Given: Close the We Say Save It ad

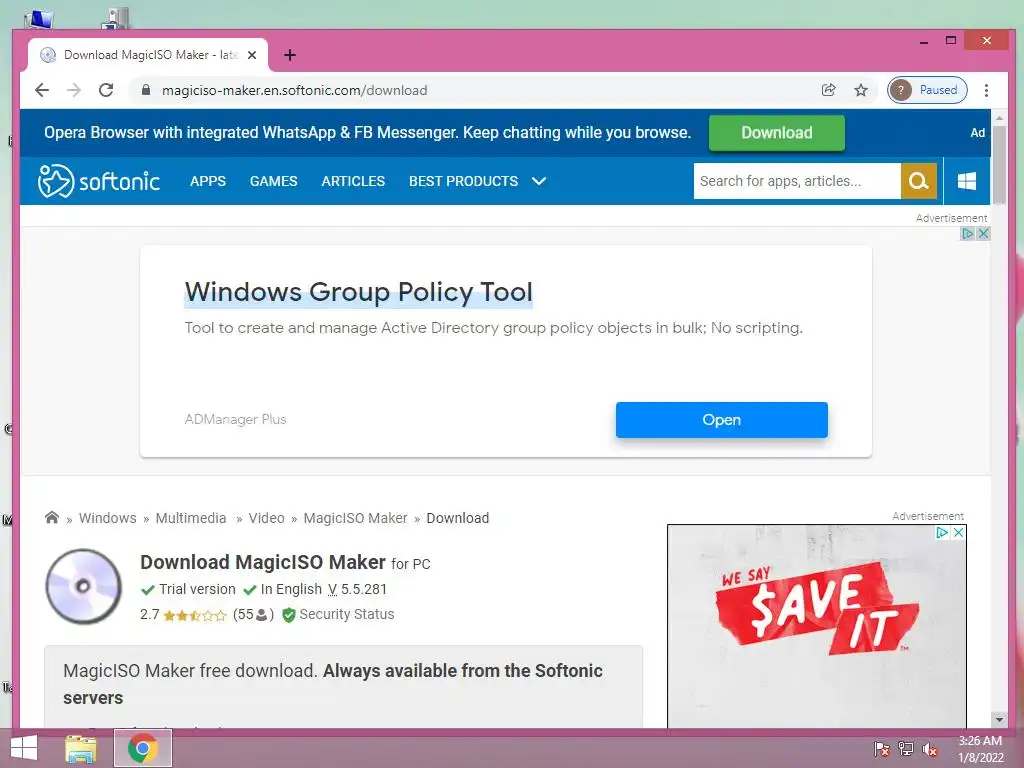Looking at the screenshot, I should point(958,532).
